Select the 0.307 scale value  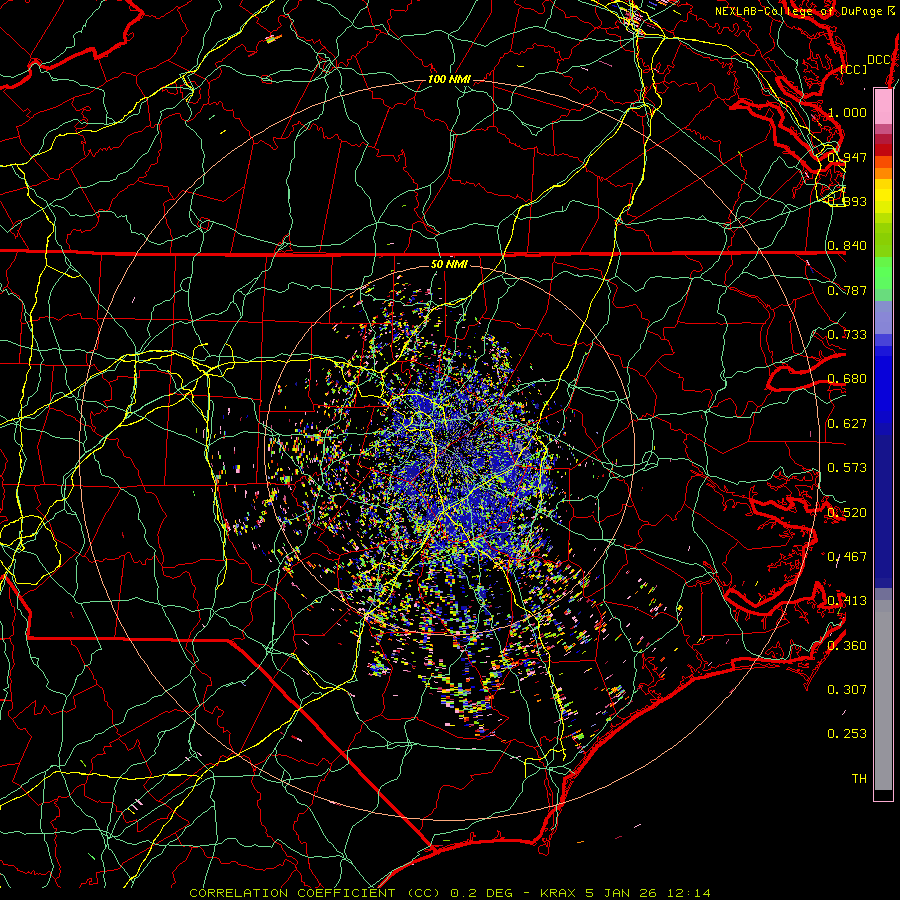click(x=847, y=690)
